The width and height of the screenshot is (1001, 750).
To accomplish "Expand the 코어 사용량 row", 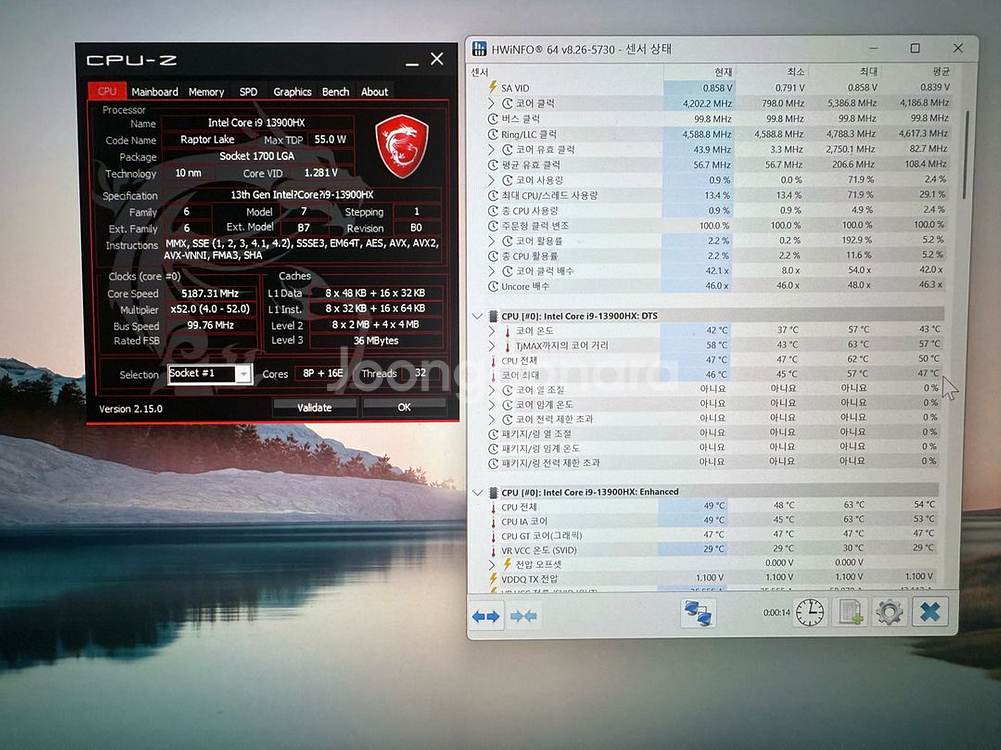I will point(491,180).
